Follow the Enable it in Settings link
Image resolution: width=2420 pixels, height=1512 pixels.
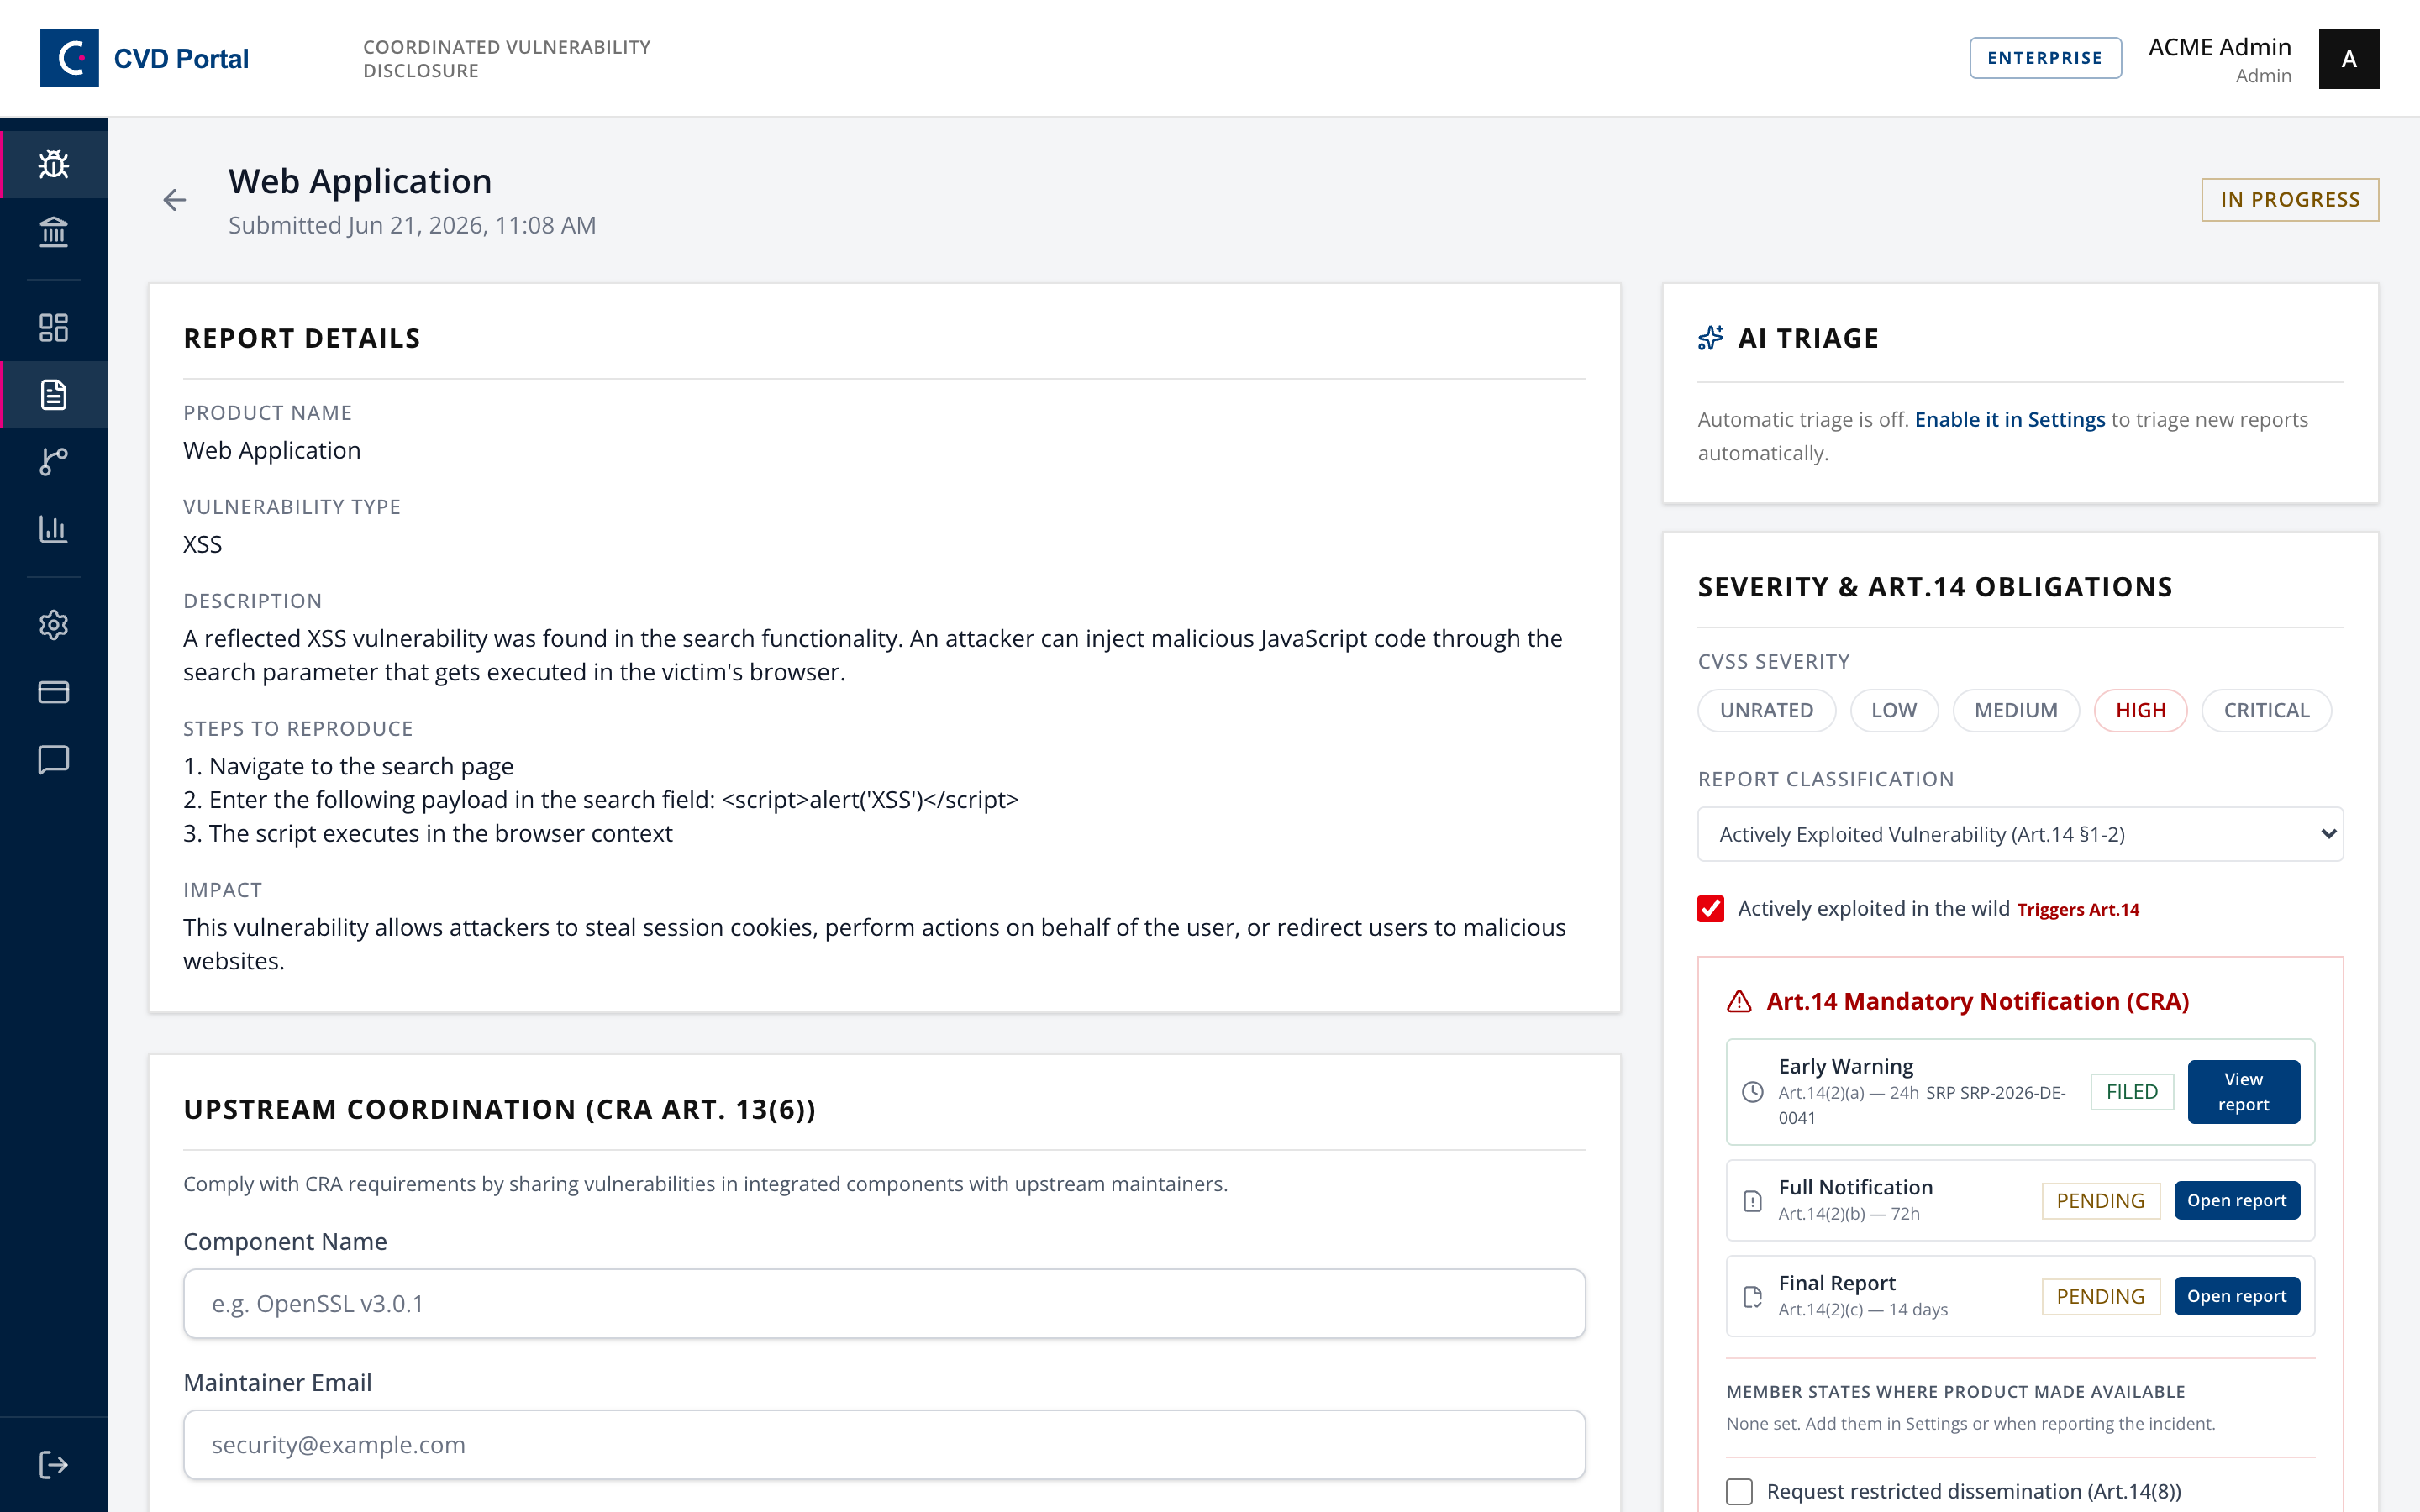coord(2010,420)
